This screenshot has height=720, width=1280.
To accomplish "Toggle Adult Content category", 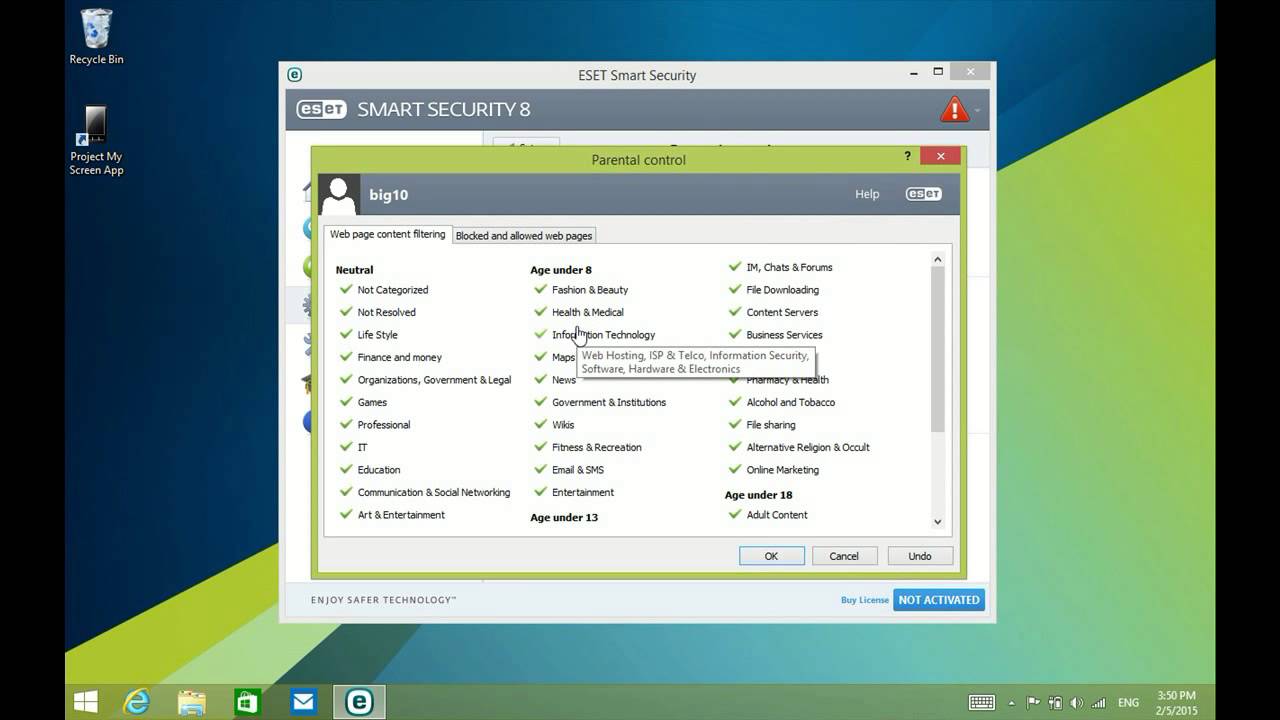I will (x=735, y=514).
